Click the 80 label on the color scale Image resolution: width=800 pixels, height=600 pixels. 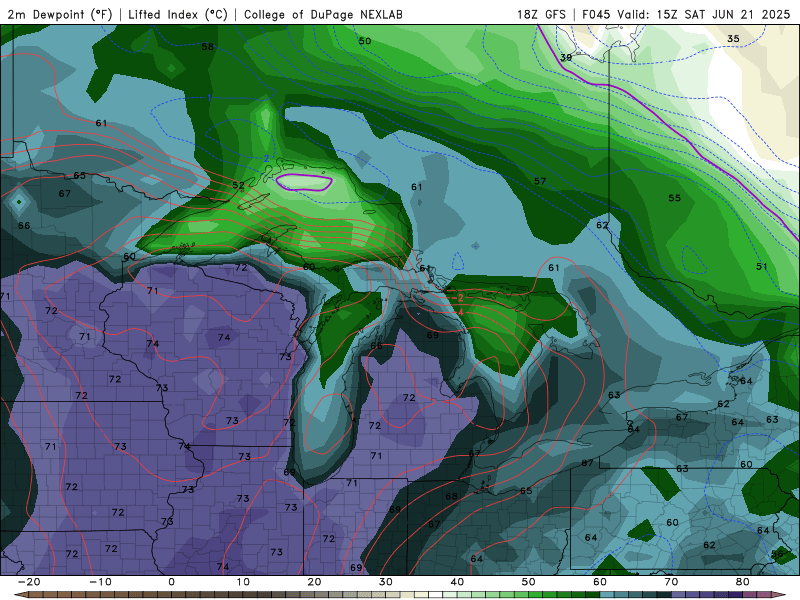click(743, 582)
